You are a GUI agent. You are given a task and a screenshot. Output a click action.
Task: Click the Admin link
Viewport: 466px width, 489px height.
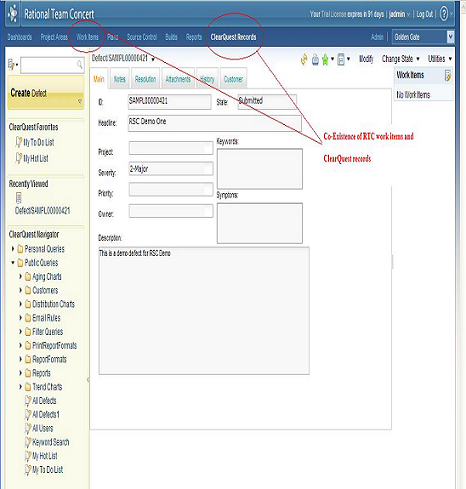coord(377,37)
